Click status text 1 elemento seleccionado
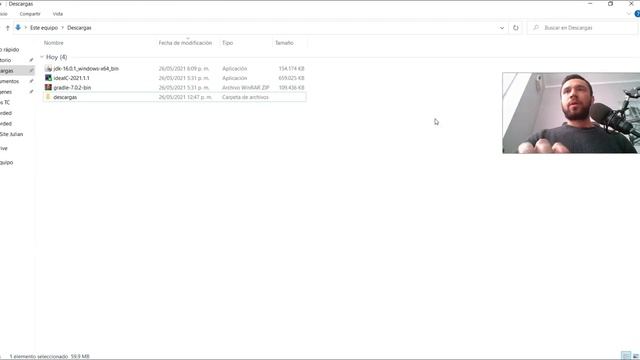This screenshot has height=360, width=640. pyautogui.click(x=39, y=356)
